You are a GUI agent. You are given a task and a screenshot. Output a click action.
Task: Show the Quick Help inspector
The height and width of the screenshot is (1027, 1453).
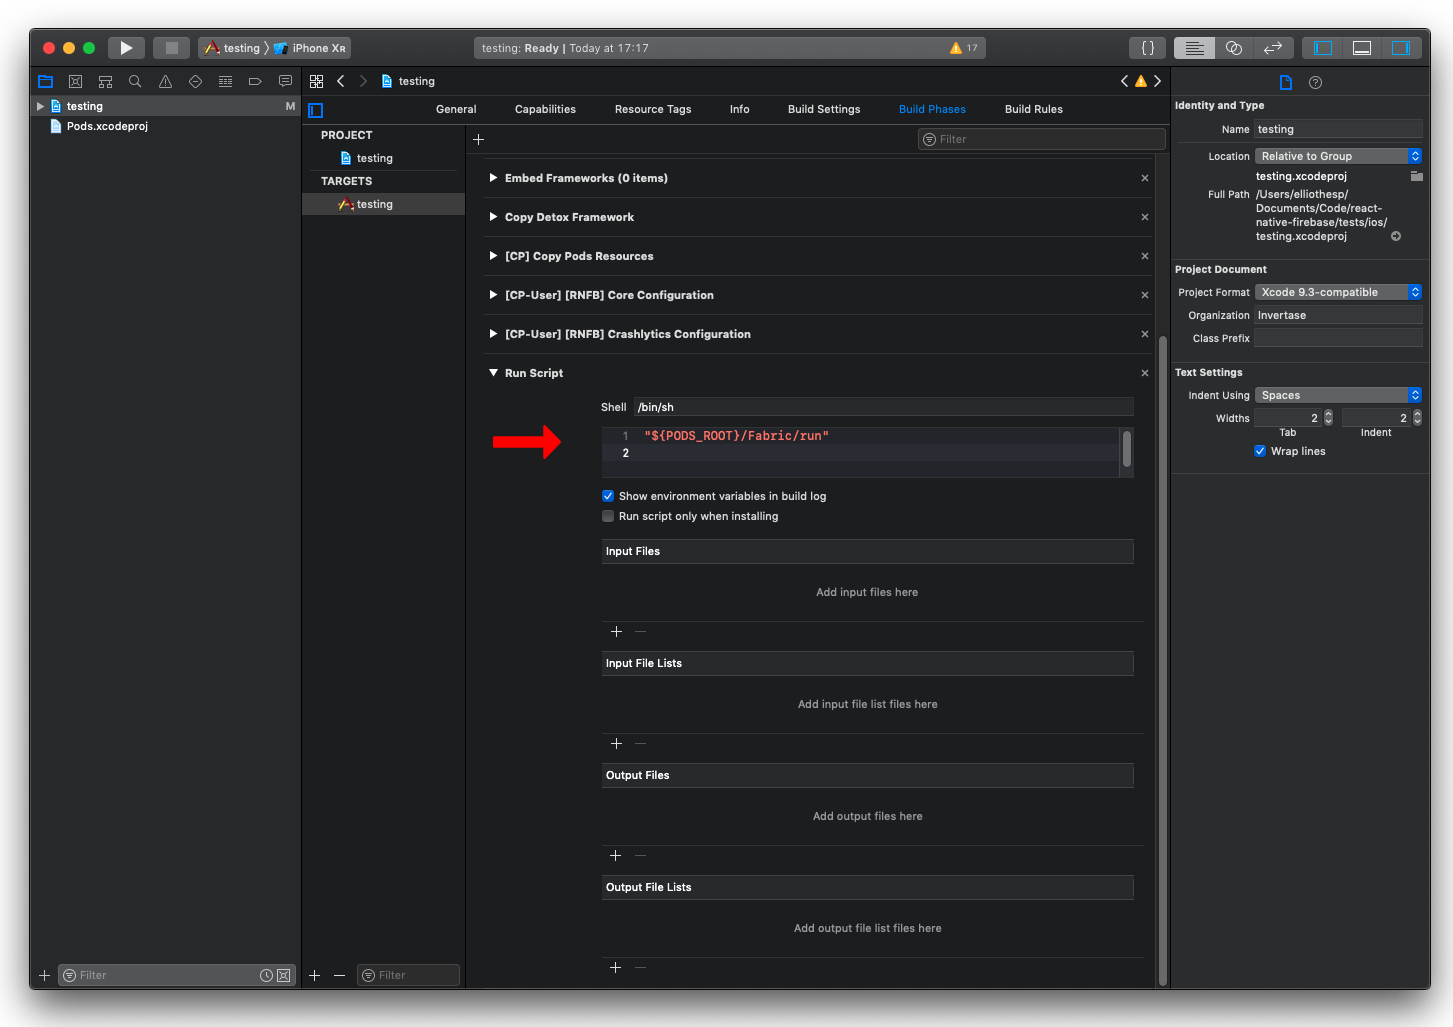1315,83
